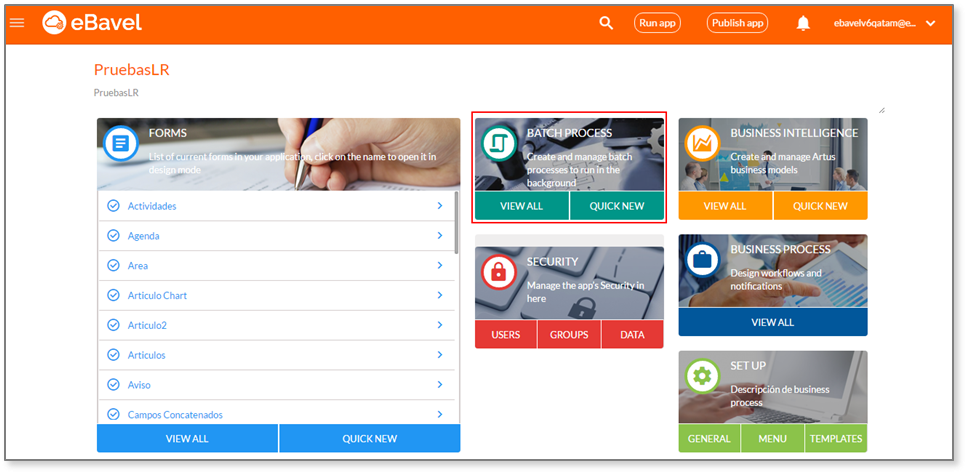This screenshot has height=474, width=967.
Task: Open Security GROUPS section
Action: 569,335
